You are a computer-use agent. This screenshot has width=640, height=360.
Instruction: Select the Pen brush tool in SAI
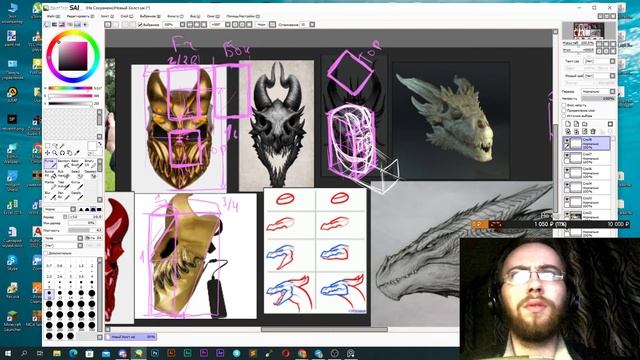[51, 163]
